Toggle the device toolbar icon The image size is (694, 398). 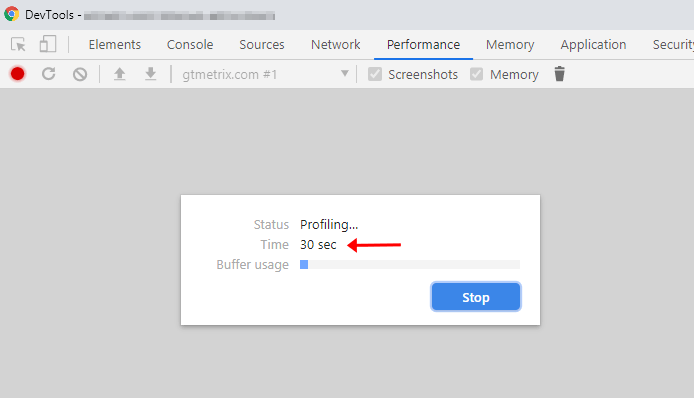[47, 44]
